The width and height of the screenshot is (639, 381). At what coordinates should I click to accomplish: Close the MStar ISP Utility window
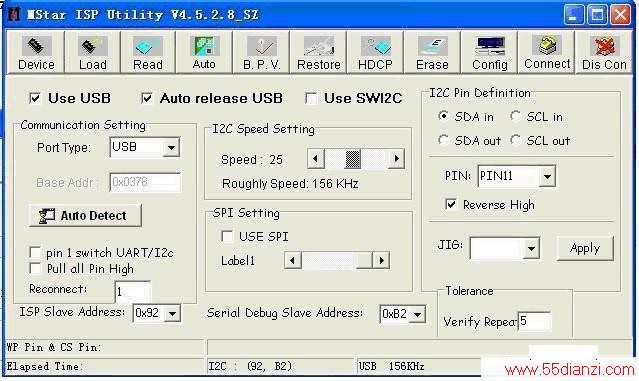point(621,15)
